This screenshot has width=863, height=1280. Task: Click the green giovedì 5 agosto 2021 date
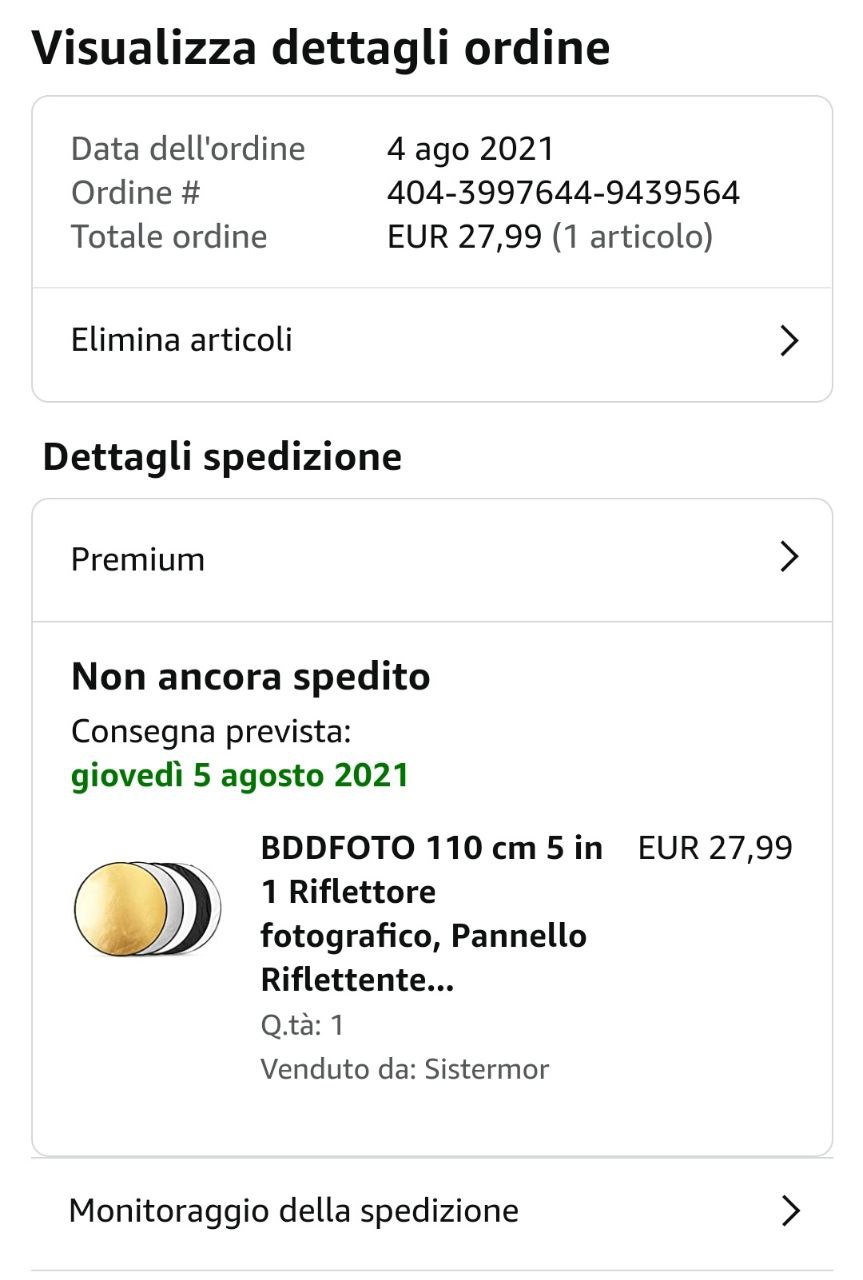click(240, 776)
